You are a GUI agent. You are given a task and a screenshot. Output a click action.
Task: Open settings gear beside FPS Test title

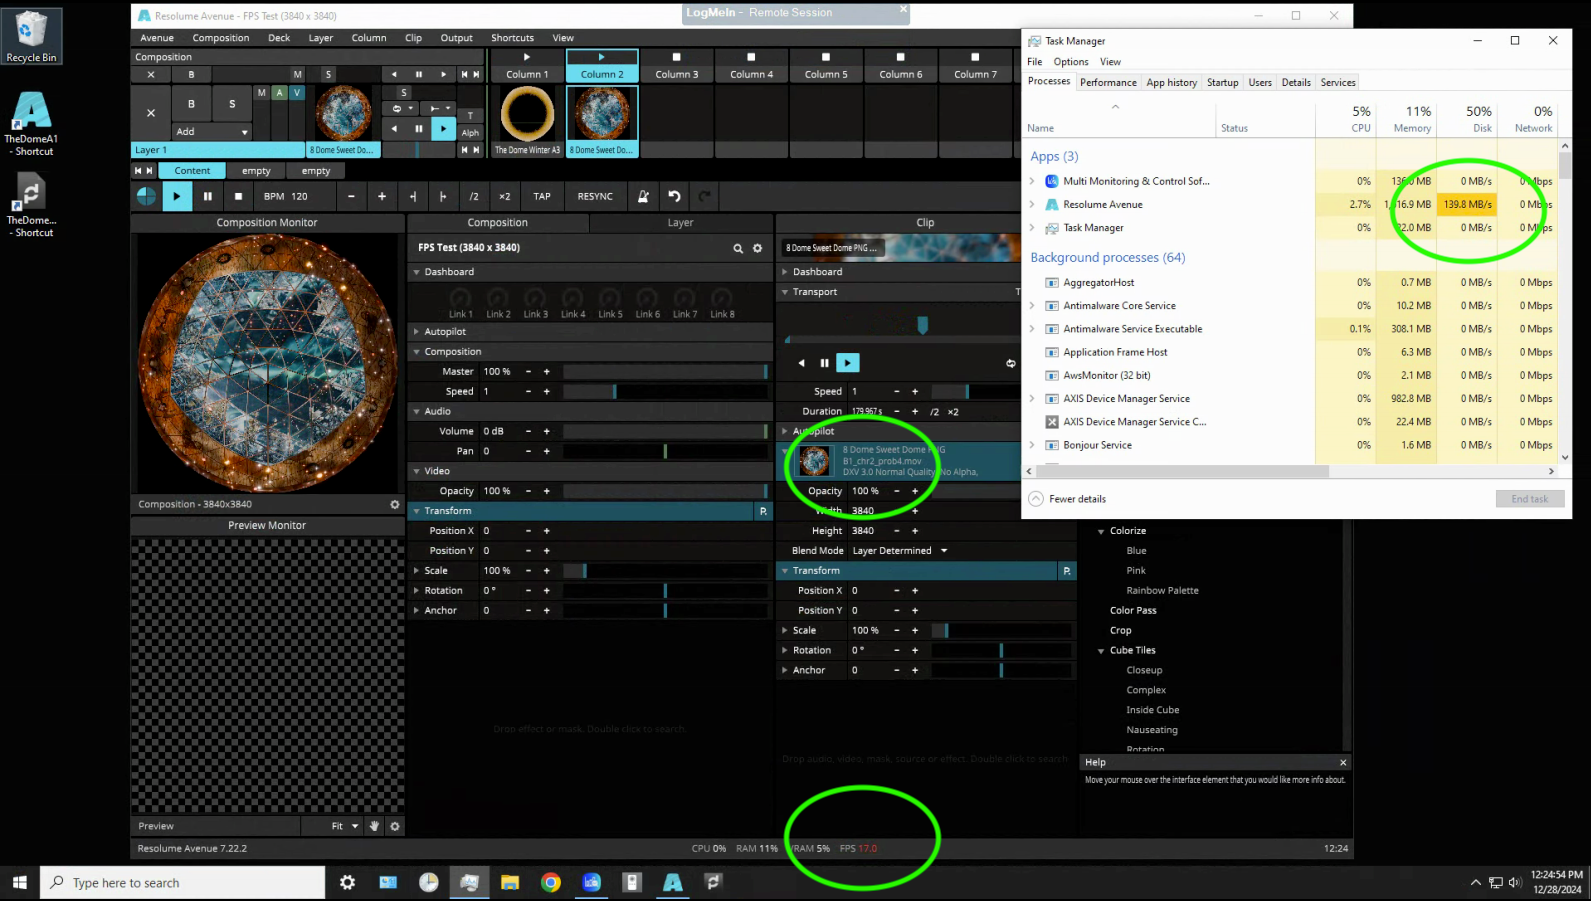click(757, 248)
